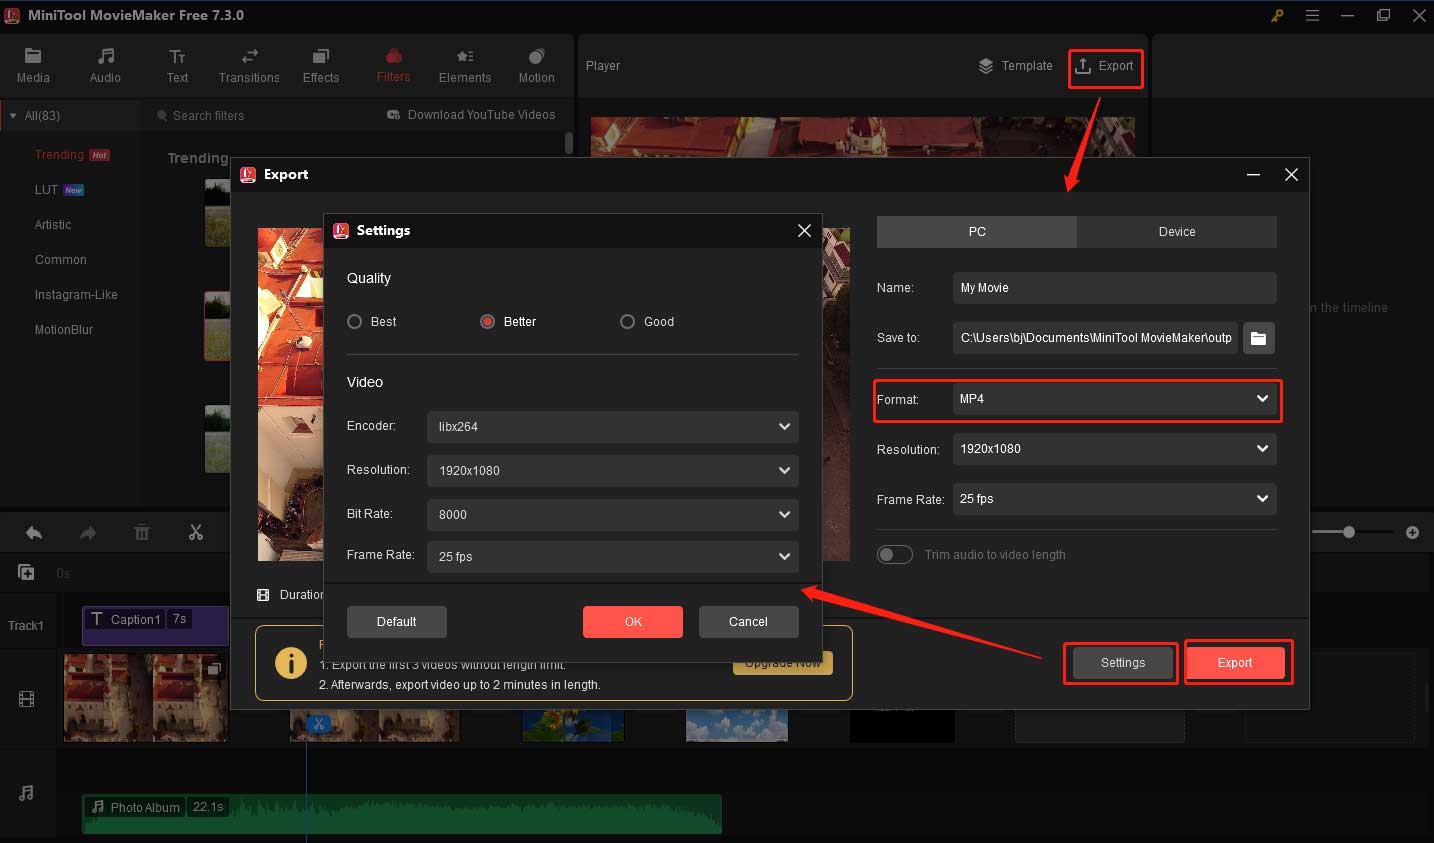Open the hamburger menu in the title bar
Image resolution: width=1434 pixels, height=843 pixels.
(1312, 15)
